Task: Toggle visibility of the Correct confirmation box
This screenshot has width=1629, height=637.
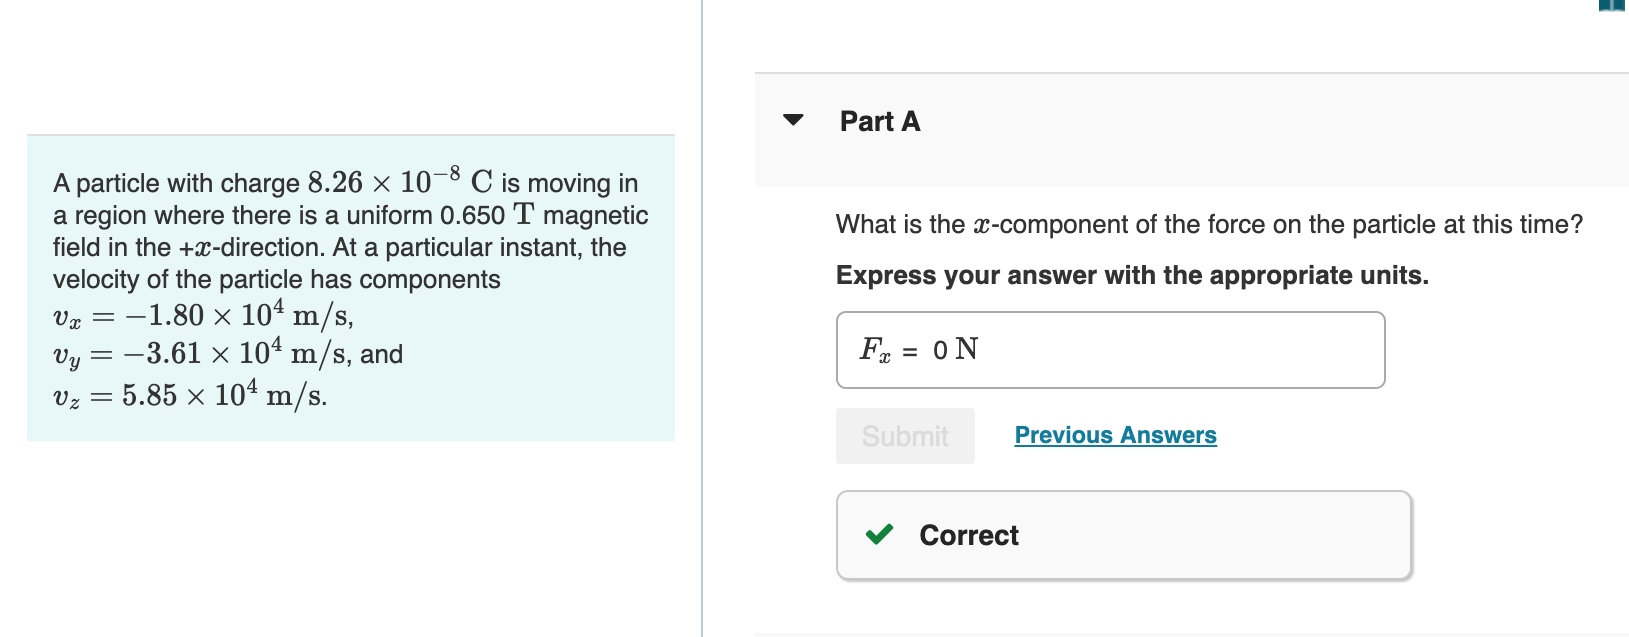Action: pyautogui.click(x=1122, y=535)
